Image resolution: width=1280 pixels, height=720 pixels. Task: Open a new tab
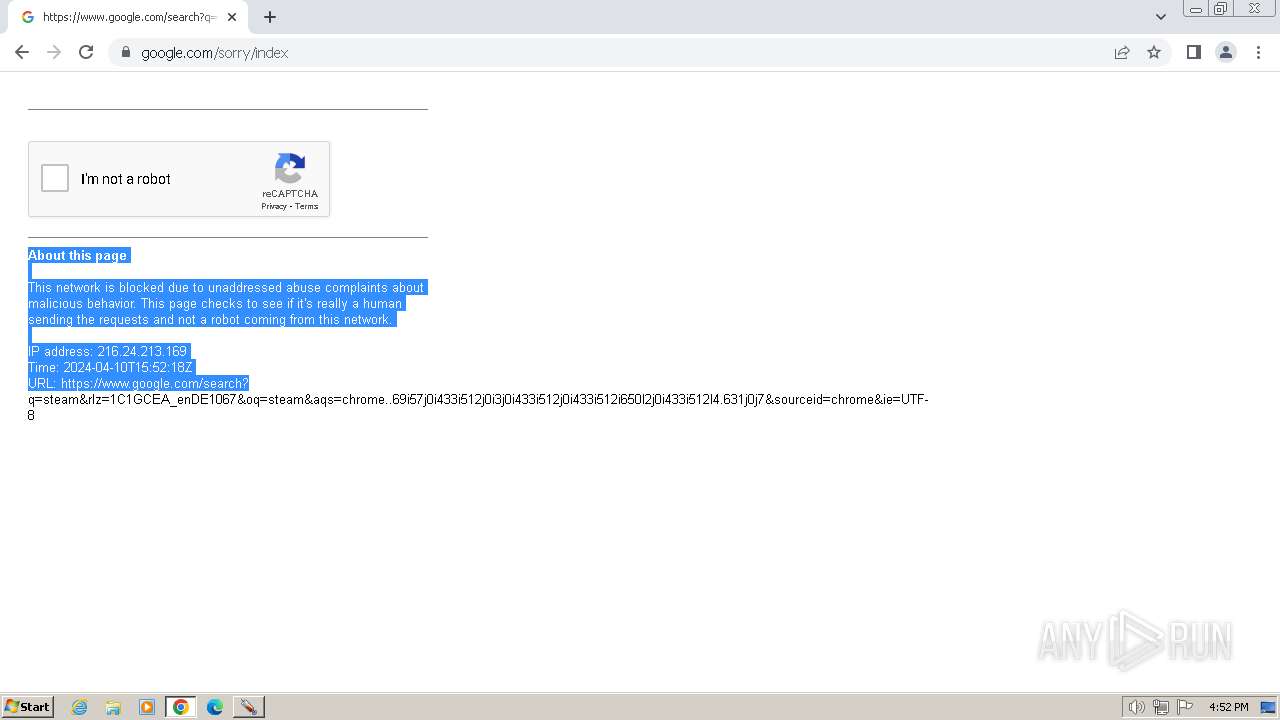pyautogui.click(x=270, y=17)
